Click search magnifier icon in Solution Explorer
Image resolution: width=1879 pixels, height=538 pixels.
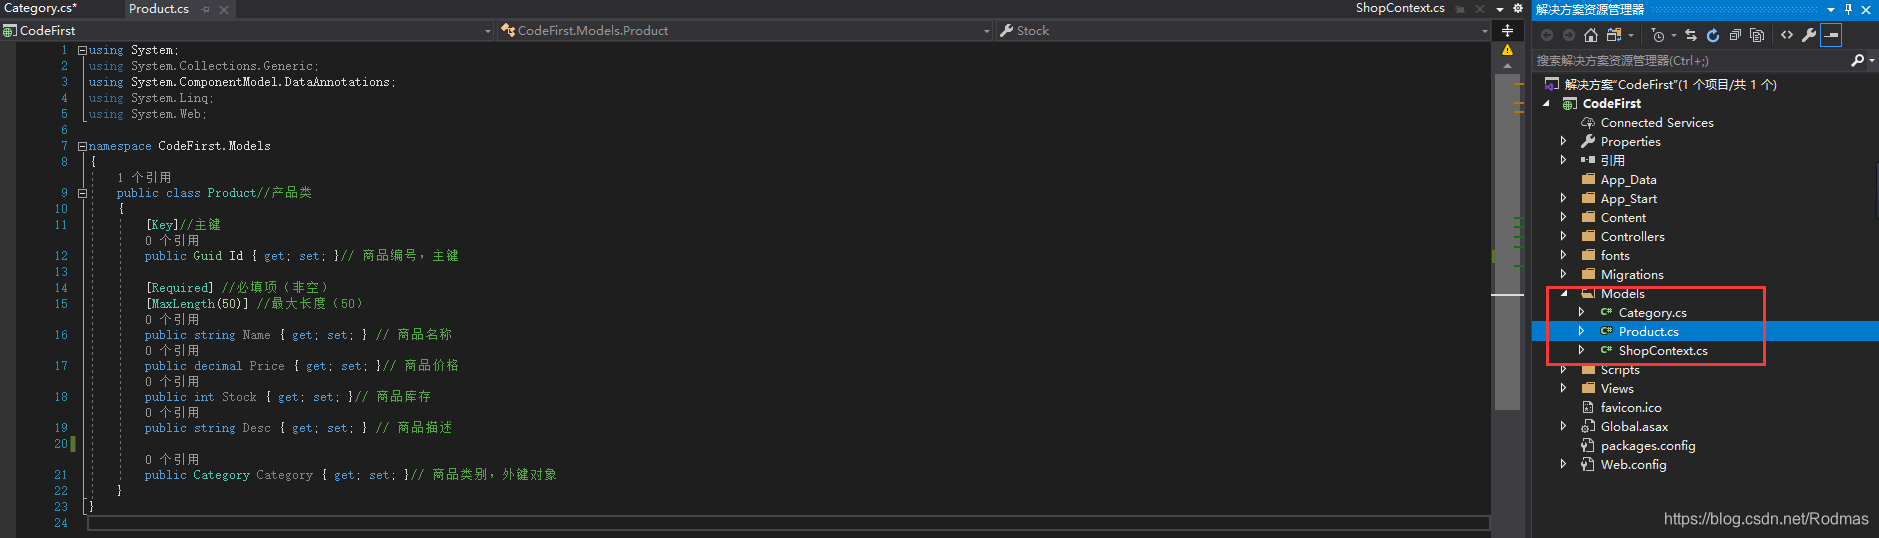(1857, 60)
